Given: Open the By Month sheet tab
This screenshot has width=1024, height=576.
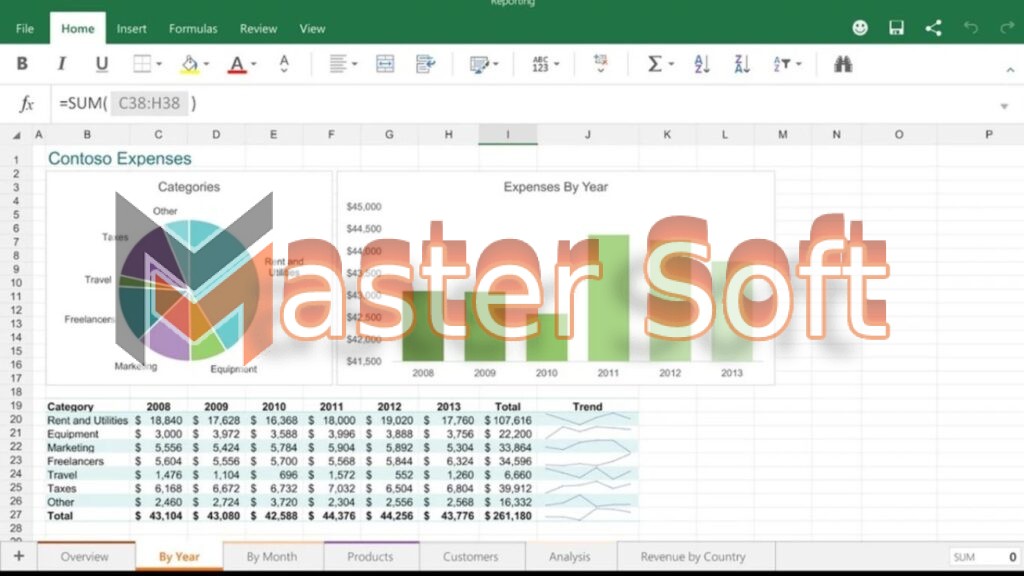Looking at the screenshot, I should coord(271,557).
